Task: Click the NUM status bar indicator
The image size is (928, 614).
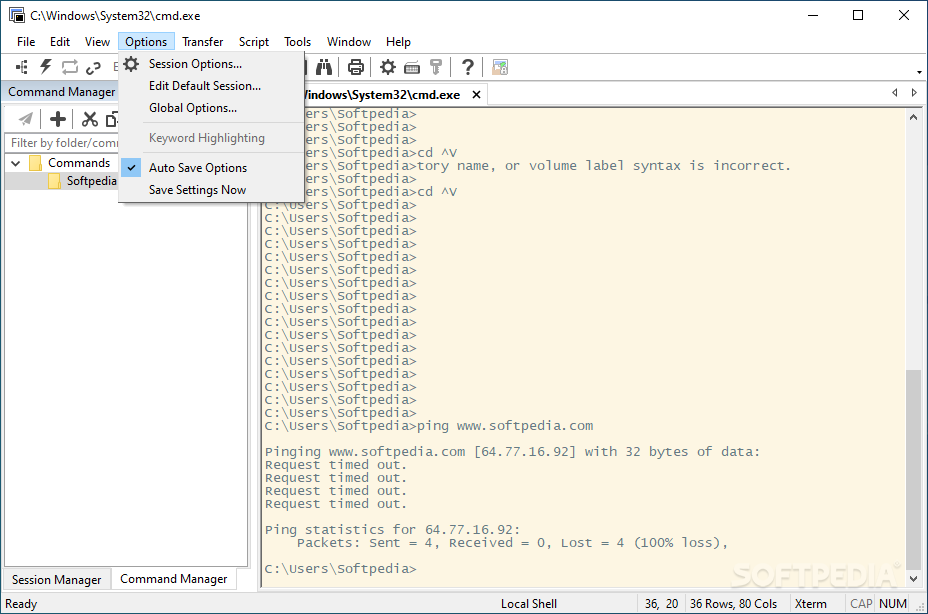Action: click(x=892, y=603)
